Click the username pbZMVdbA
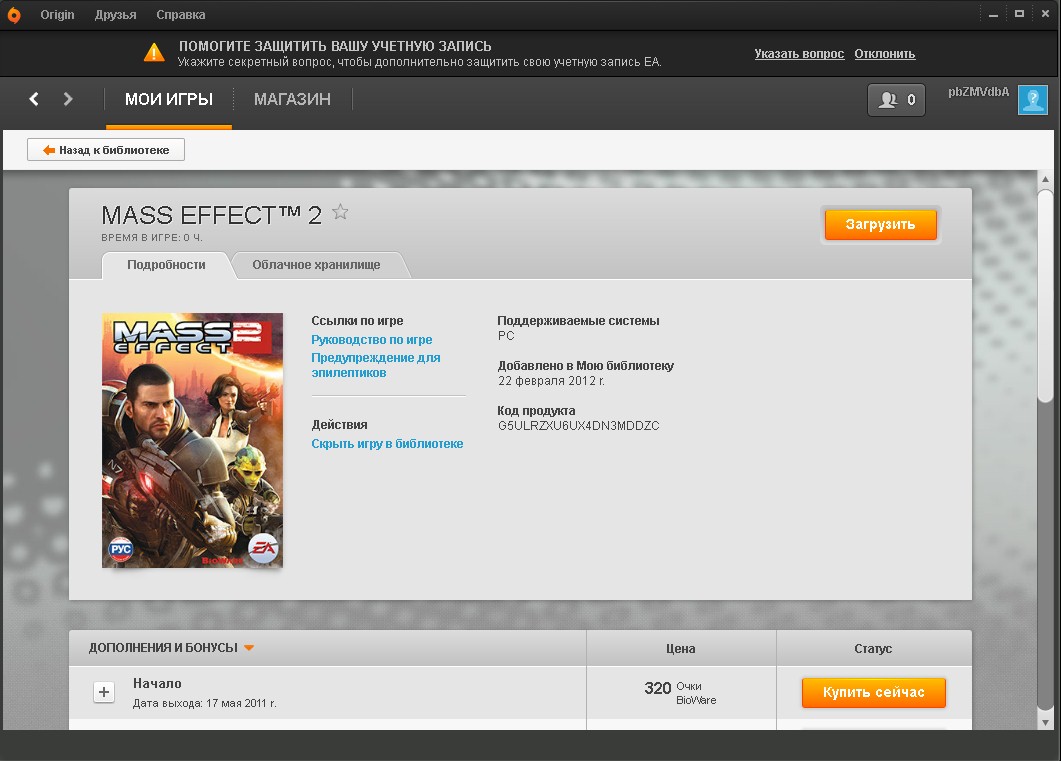 pyautogui.click(x=978, y=92)
